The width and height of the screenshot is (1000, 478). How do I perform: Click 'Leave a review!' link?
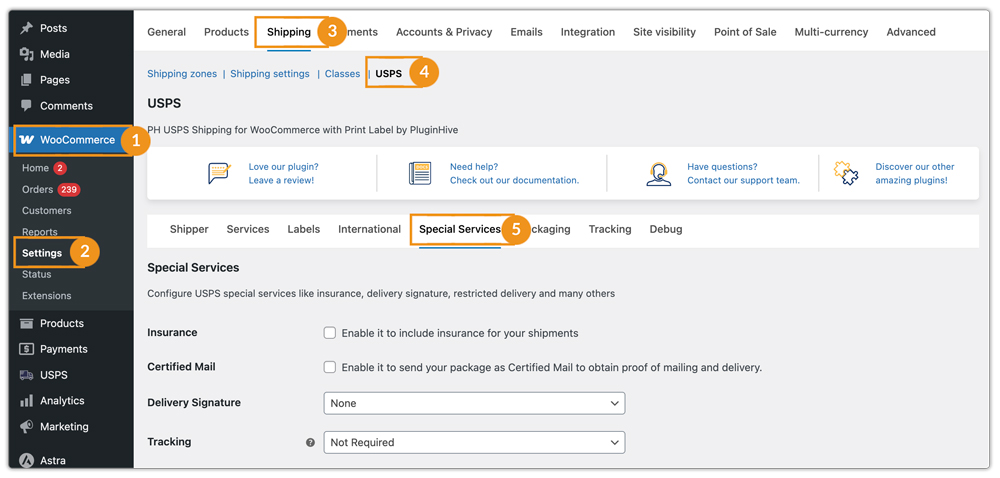click(x=281, y=180)
